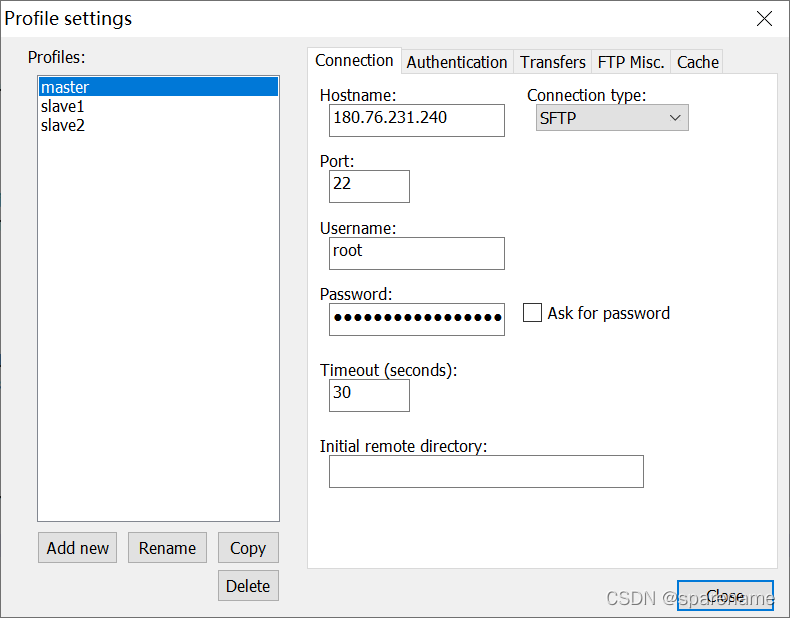
Task: Switch to the FTP Misc. tab
Action: click(631, 62)
